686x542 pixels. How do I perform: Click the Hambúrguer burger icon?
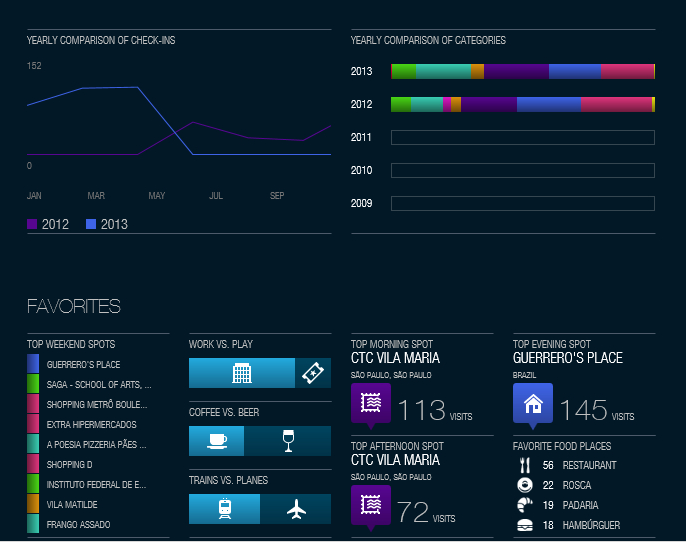pyautogui.click(x=524, y=525)
